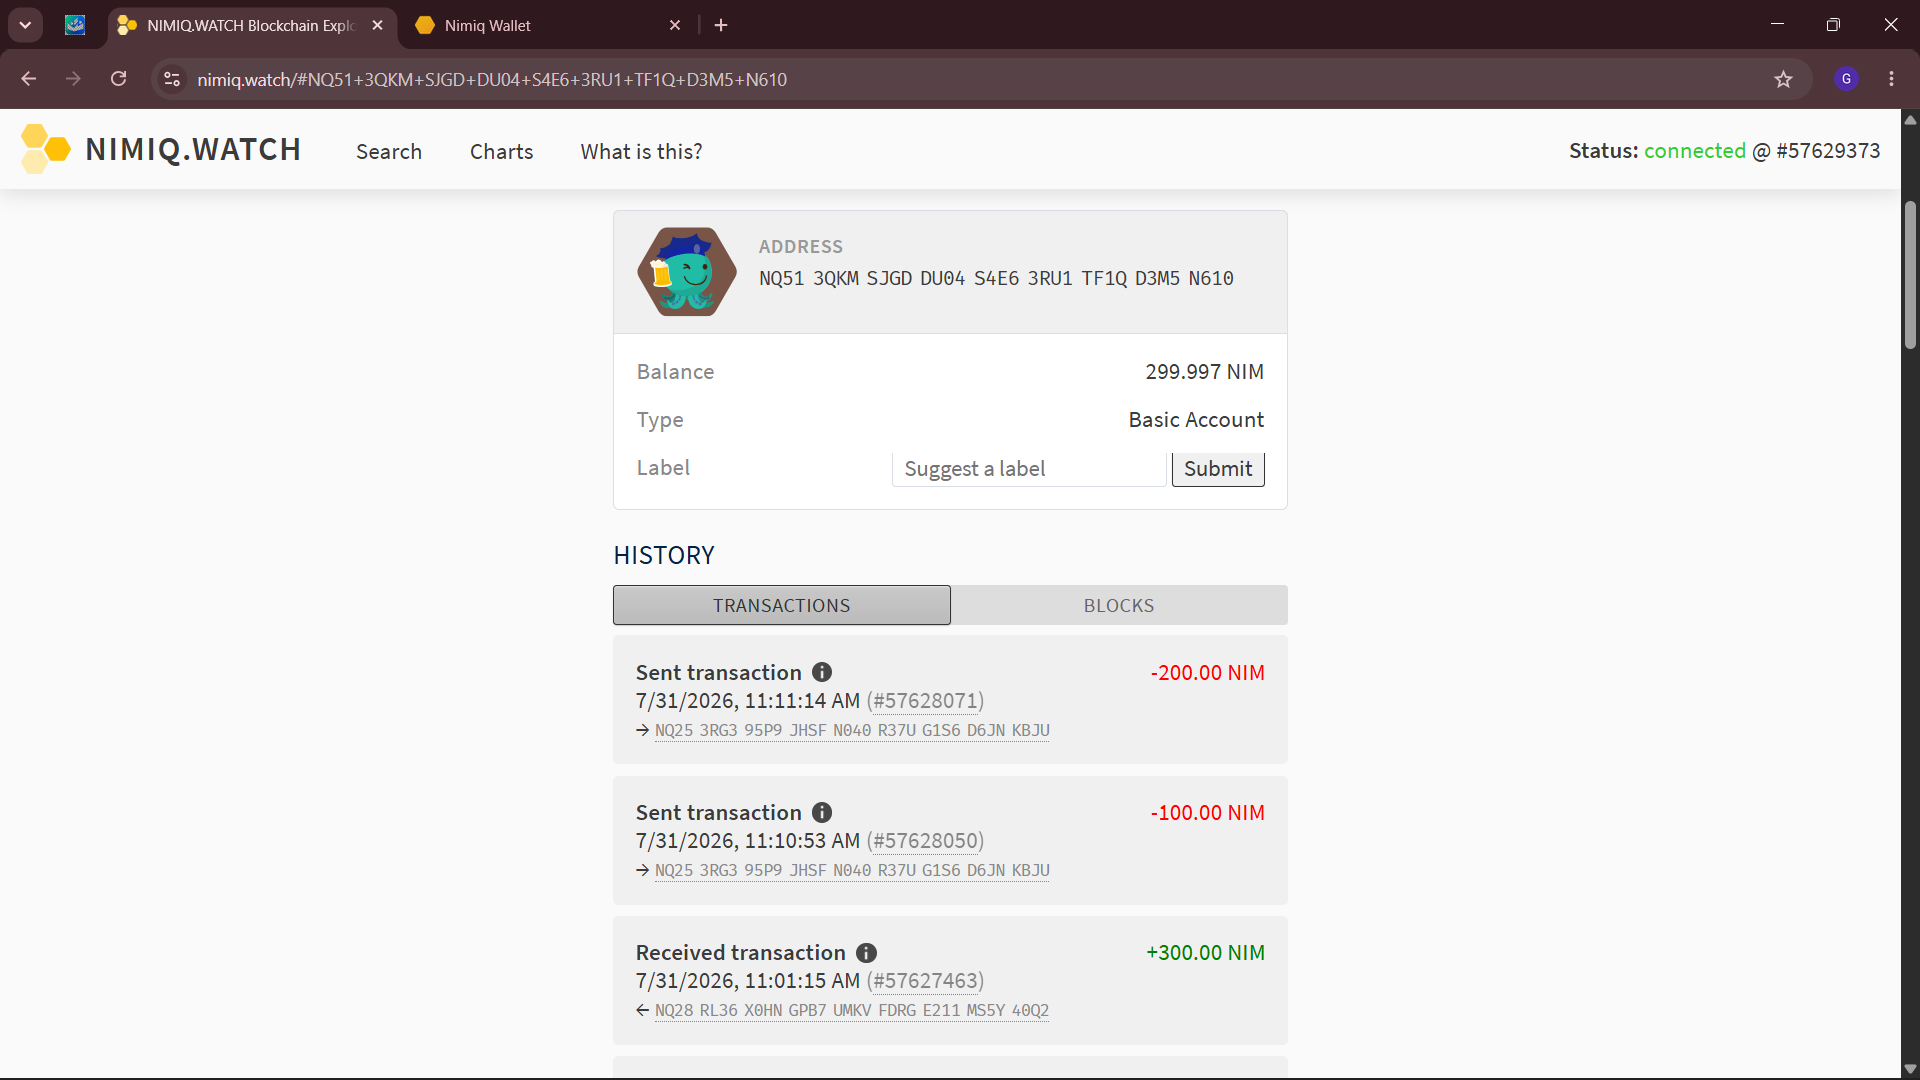Focus the Suggest a label input field

coord(1029,469)
